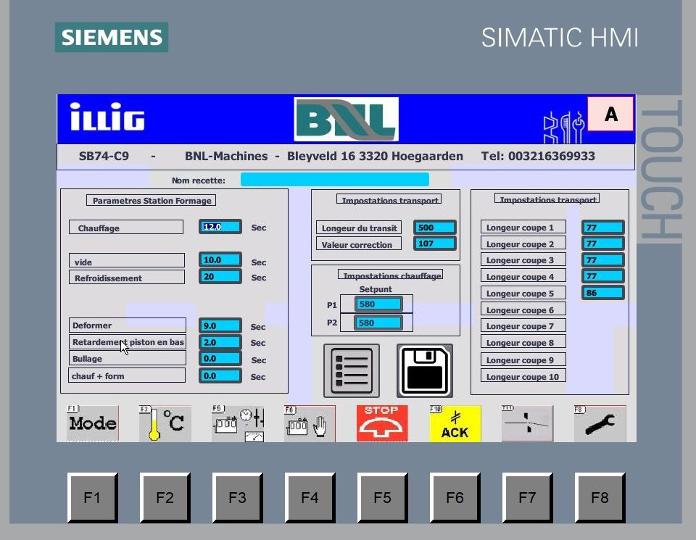Open the wrench maintenance icon
The image size is (696, 540).
[600, 423]
